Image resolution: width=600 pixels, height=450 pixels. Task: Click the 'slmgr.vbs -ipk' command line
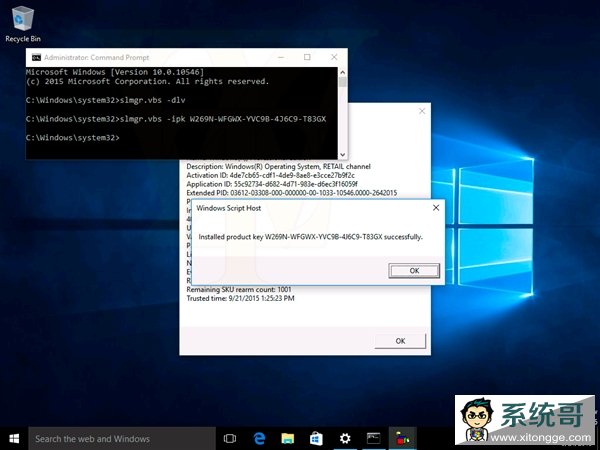(176, 119)
